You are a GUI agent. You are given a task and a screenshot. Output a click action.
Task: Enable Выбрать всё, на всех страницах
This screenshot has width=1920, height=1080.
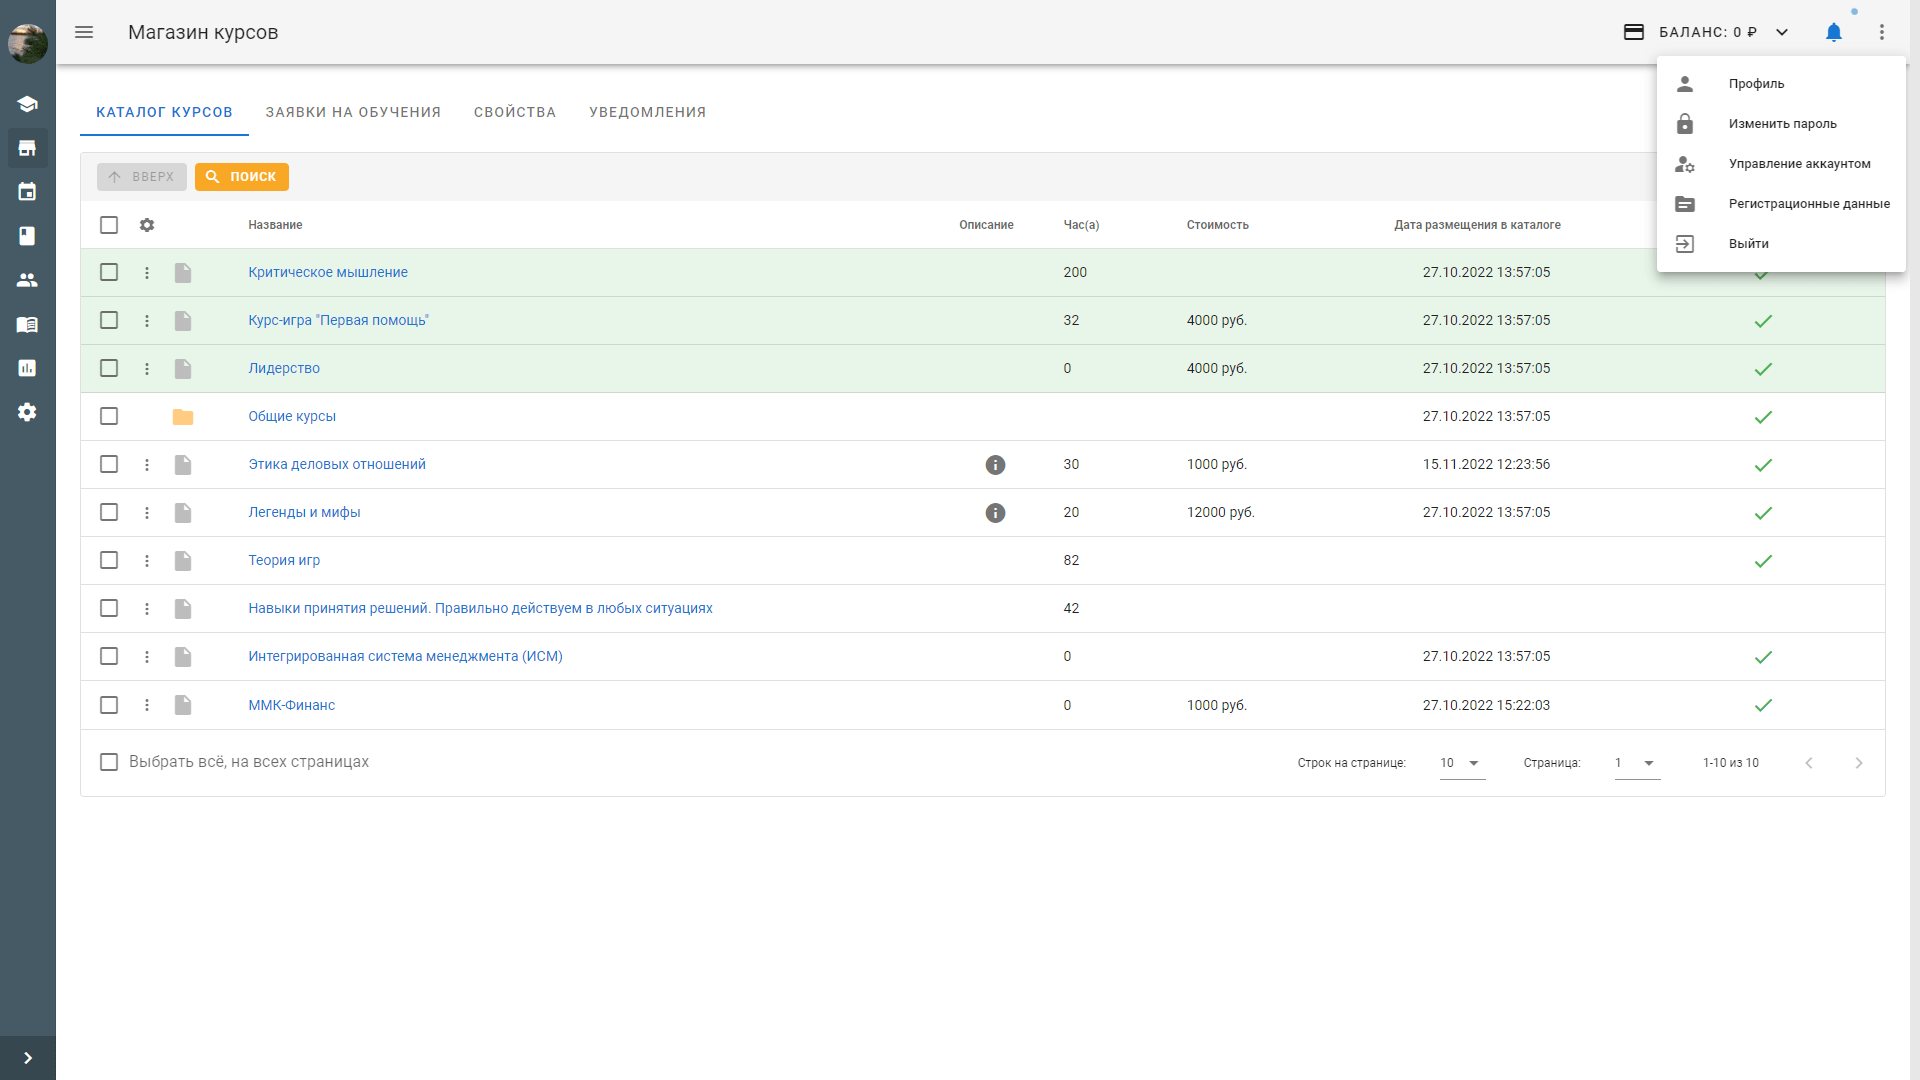click(109, 762)
